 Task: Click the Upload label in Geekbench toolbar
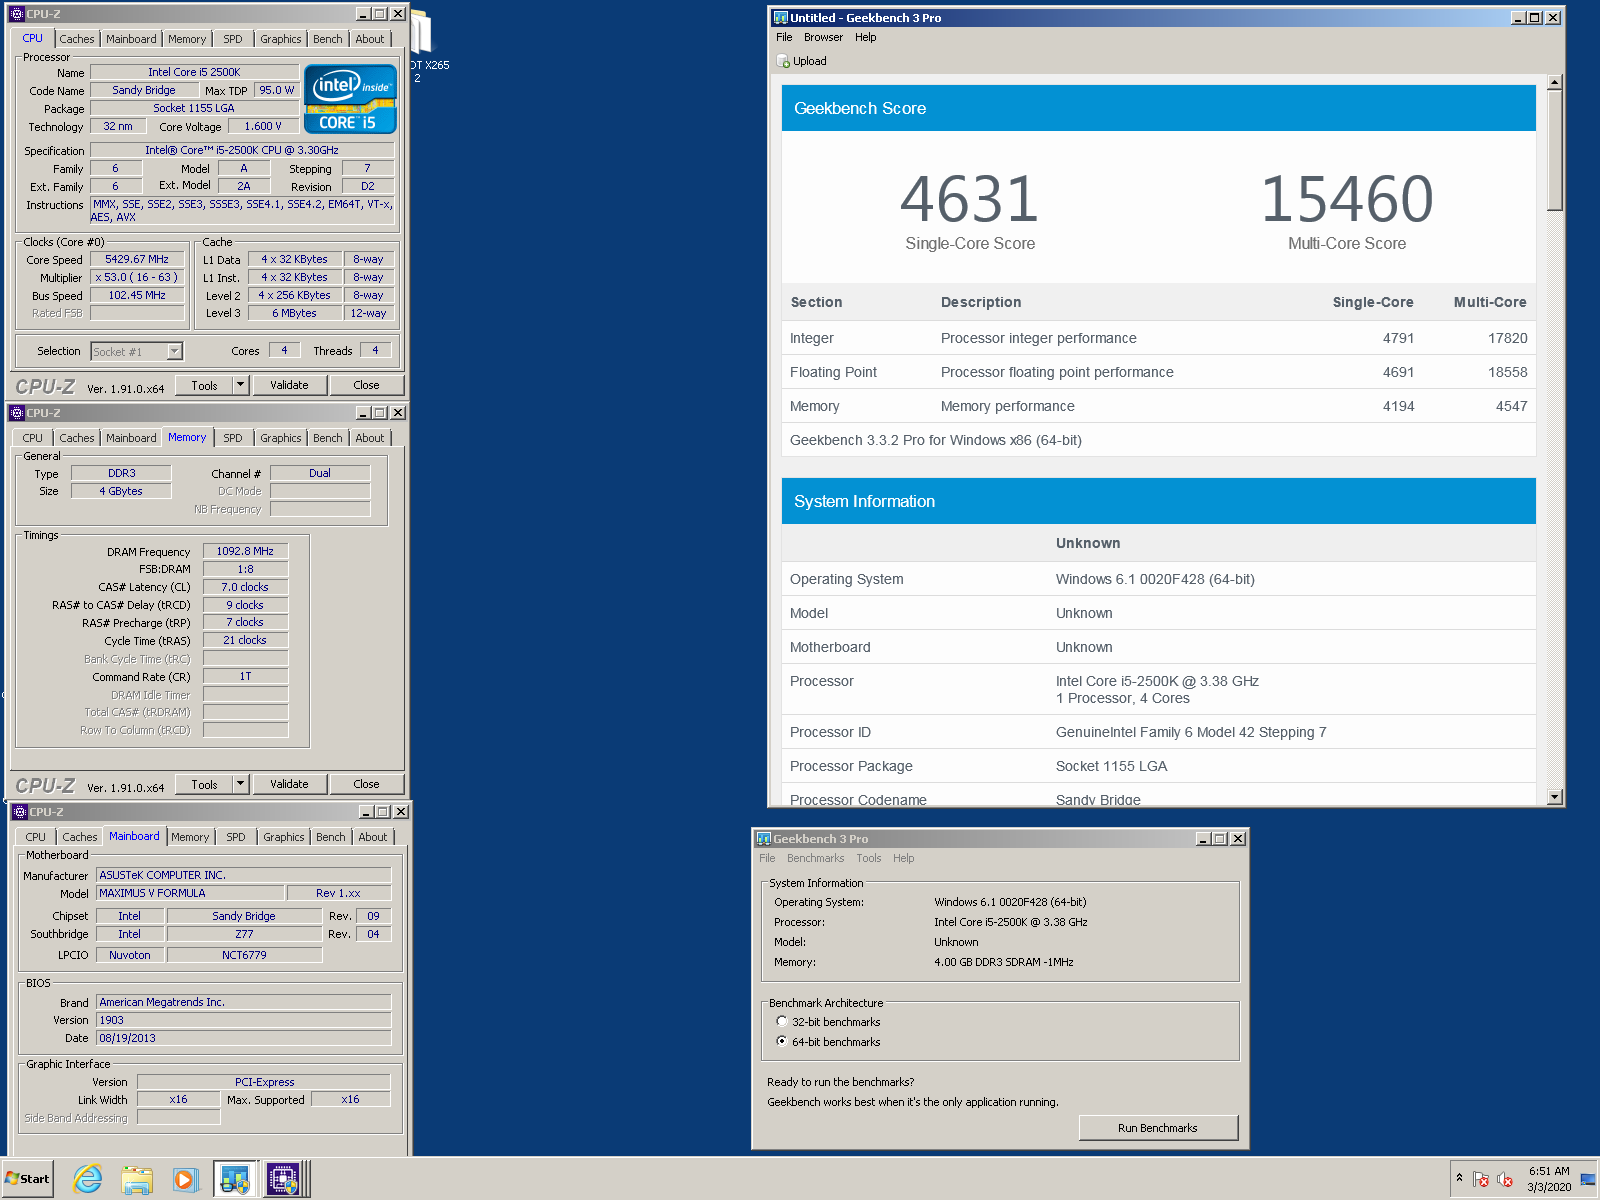(810, 61)
